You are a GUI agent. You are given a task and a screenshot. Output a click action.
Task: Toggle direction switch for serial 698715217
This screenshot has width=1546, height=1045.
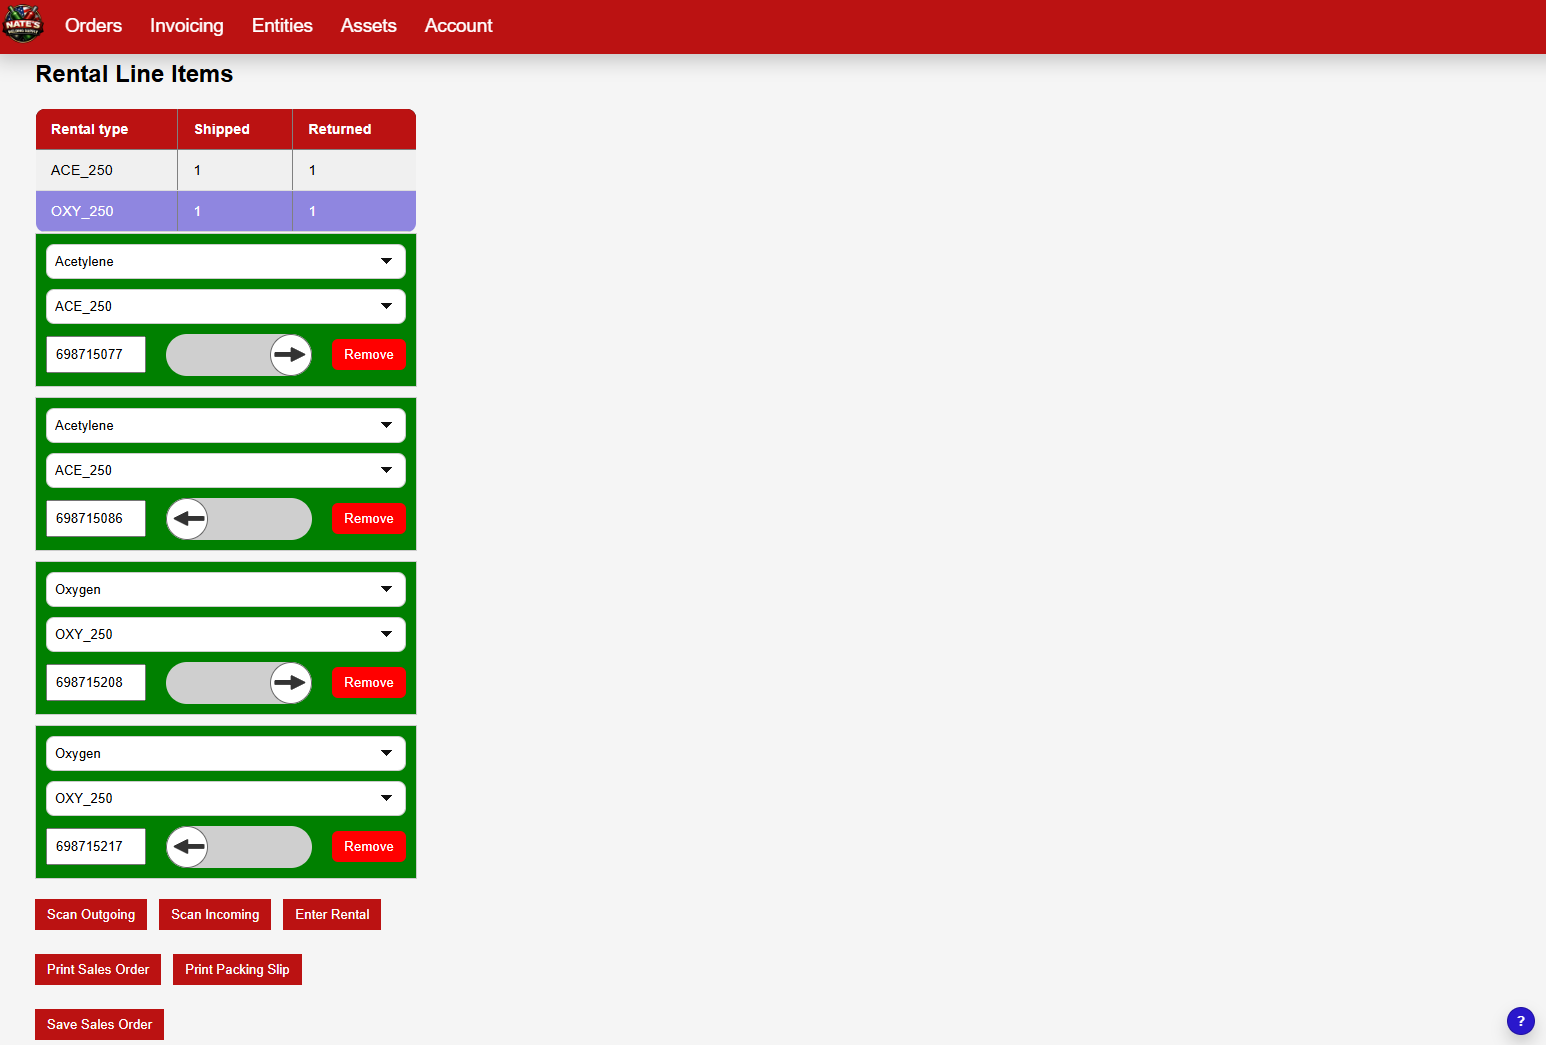click(x=238, y=847)
